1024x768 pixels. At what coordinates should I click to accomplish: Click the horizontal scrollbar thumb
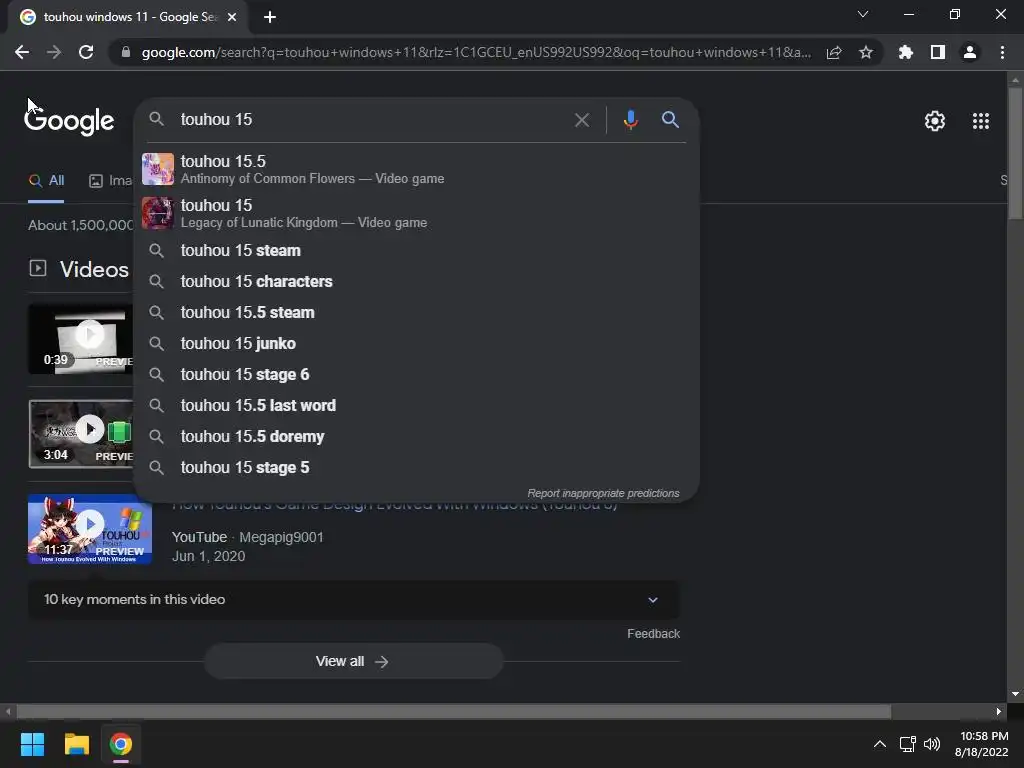coord(453,711)
